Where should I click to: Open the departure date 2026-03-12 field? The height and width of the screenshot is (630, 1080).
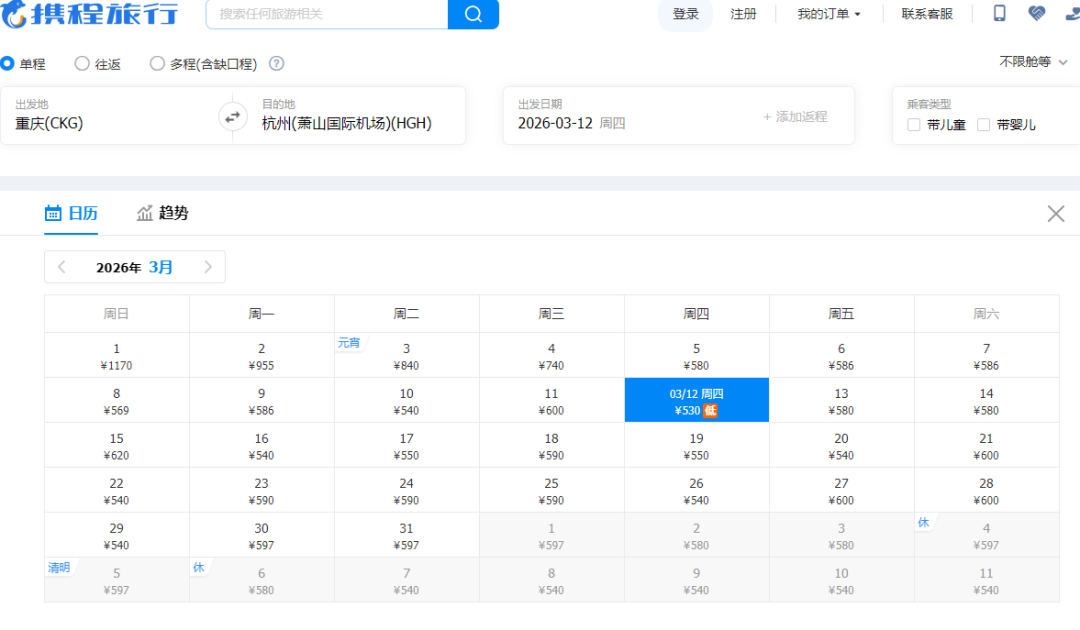(x=634, y=116)
